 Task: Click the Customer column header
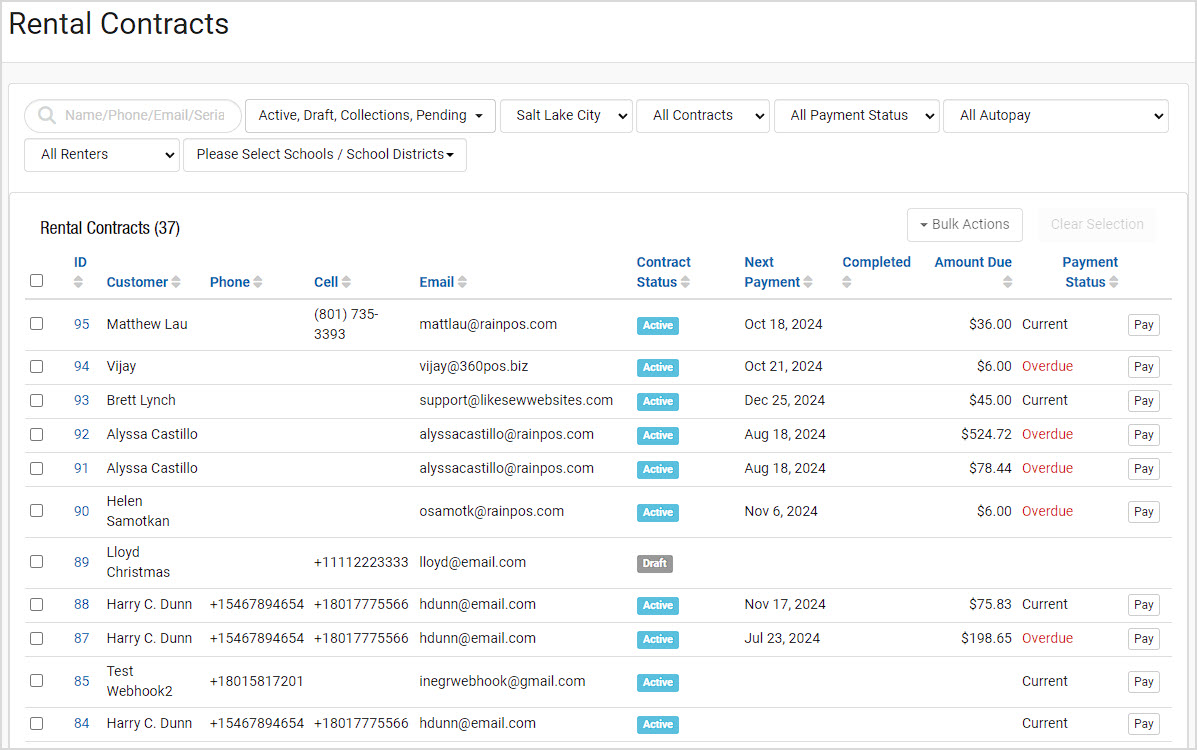137,282
